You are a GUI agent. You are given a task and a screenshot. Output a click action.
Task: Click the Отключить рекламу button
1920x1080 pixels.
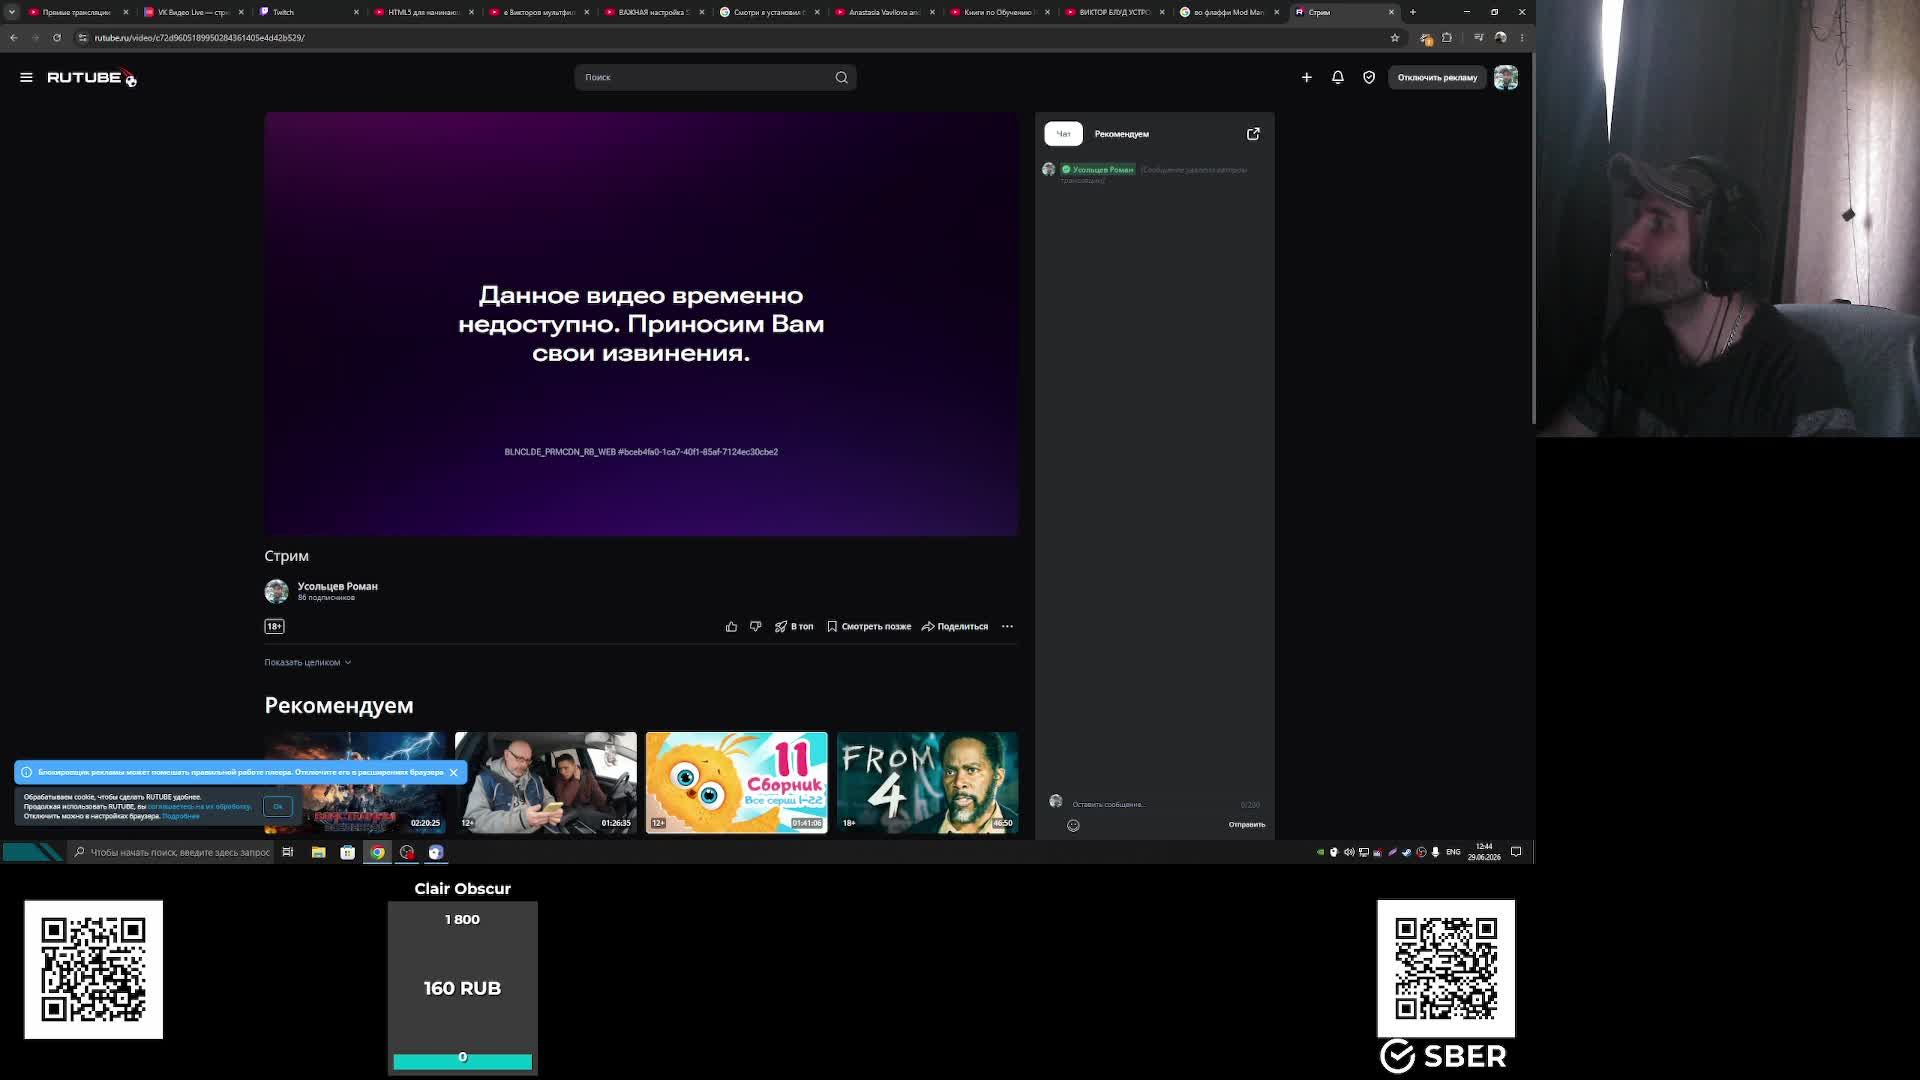click(x=1437, y=77)
